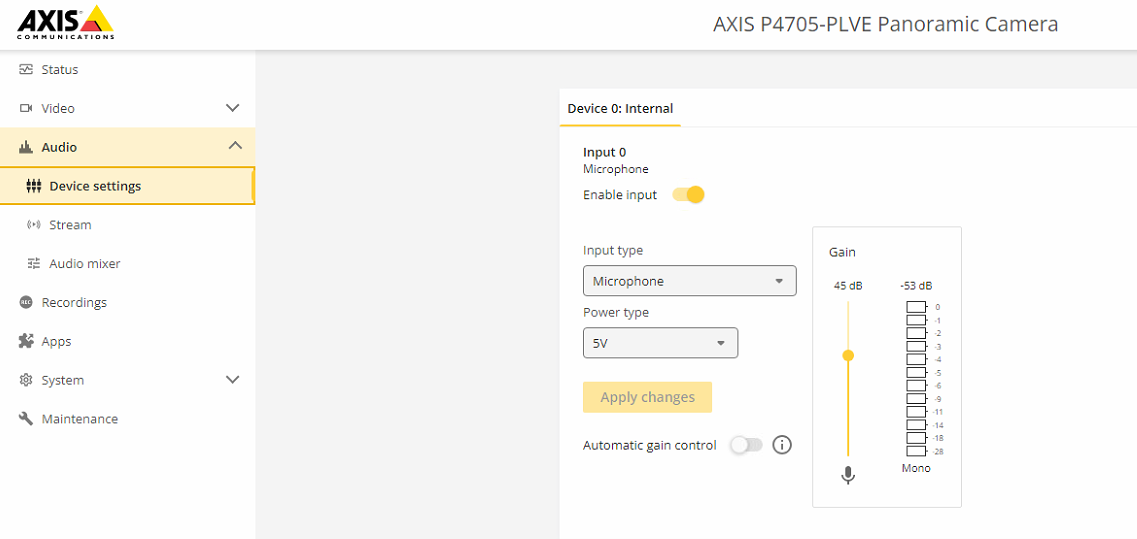
Task: Switch to Device 0: Internal tab
Action: pos(620,108)
